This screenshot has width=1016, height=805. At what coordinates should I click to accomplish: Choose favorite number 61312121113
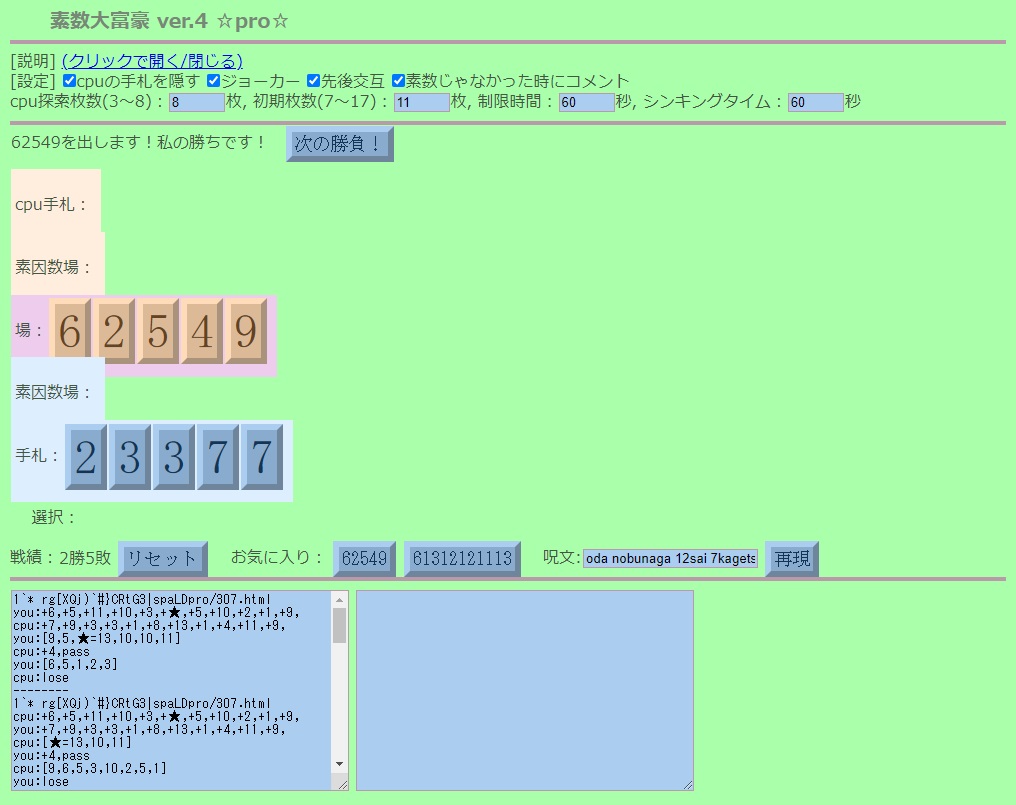462,559
